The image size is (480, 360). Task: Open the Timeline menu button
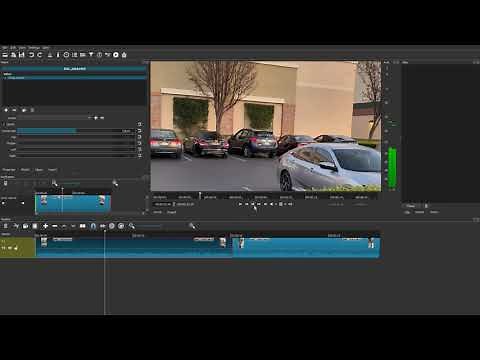click(5, 226)
